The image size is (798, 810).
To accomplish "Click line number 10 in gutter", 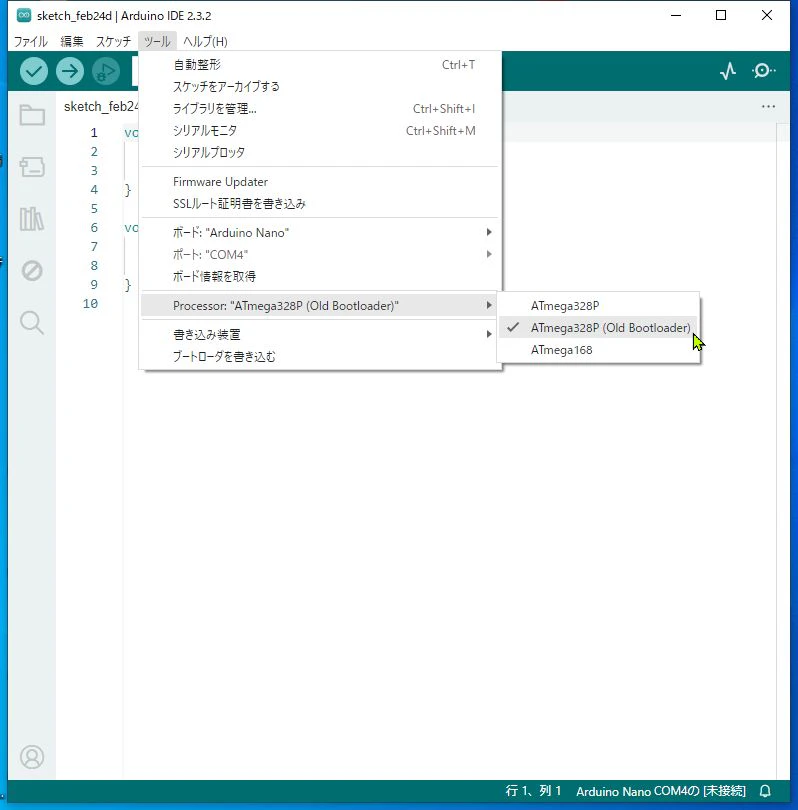I will pyautogui.click(x=90, y=303).
